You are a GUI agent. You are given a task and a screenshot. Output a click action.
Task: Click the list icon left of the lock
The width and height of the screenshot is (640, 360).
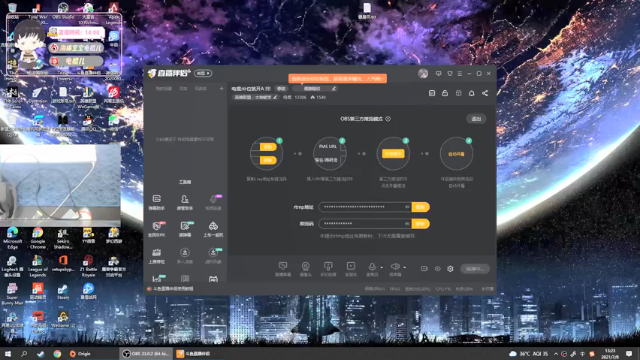point(432,93)
